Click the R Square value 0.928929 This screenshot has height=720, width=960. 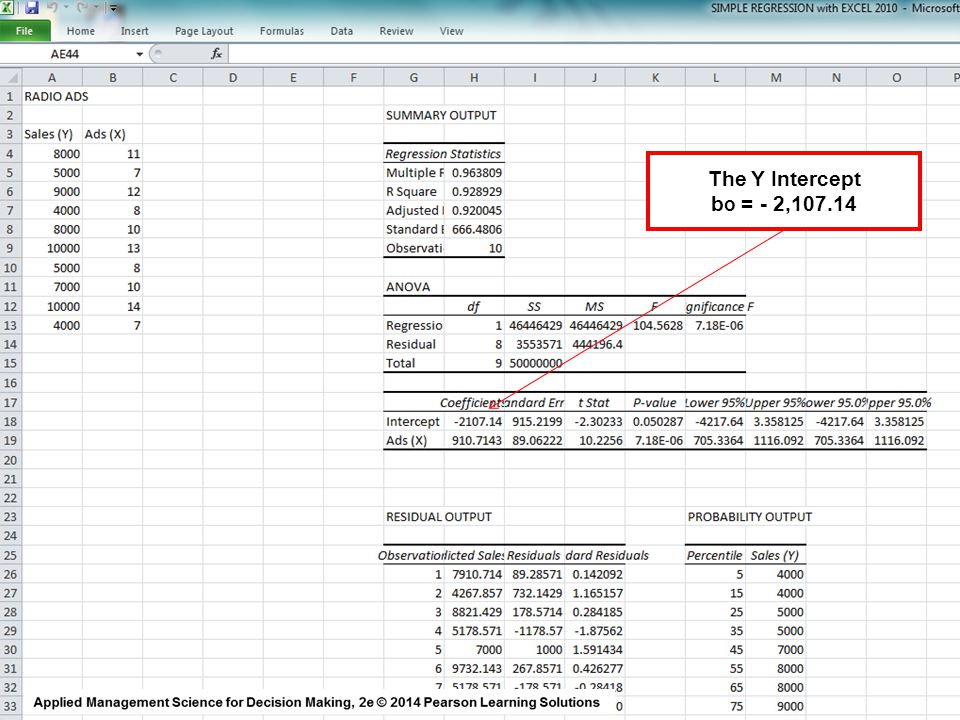[474, 192]
